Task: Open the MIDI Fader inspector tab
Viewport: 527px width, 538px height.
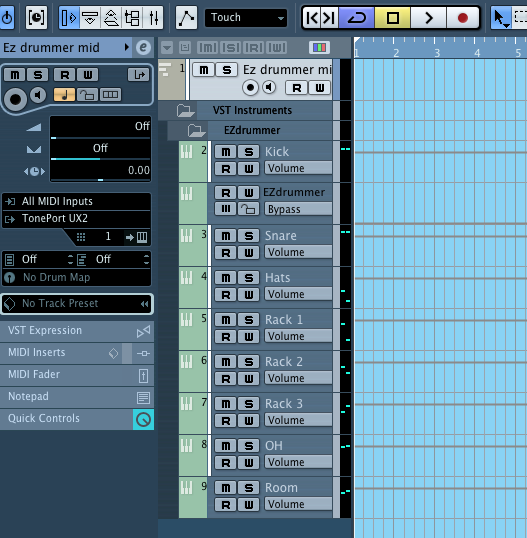Action: 77,375
